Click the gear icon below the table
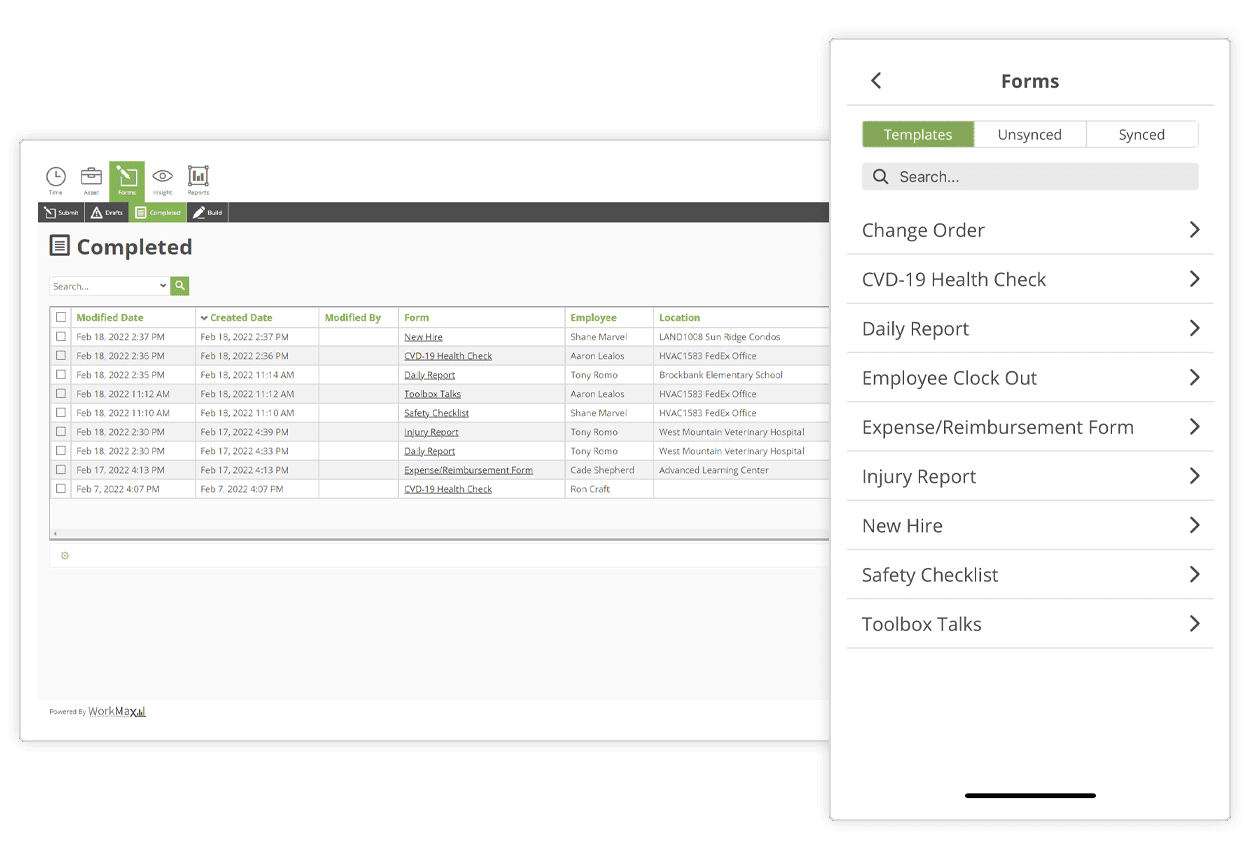Image resolution: width=1250 pixels, height=864 pixels. (x=65, y=556)
